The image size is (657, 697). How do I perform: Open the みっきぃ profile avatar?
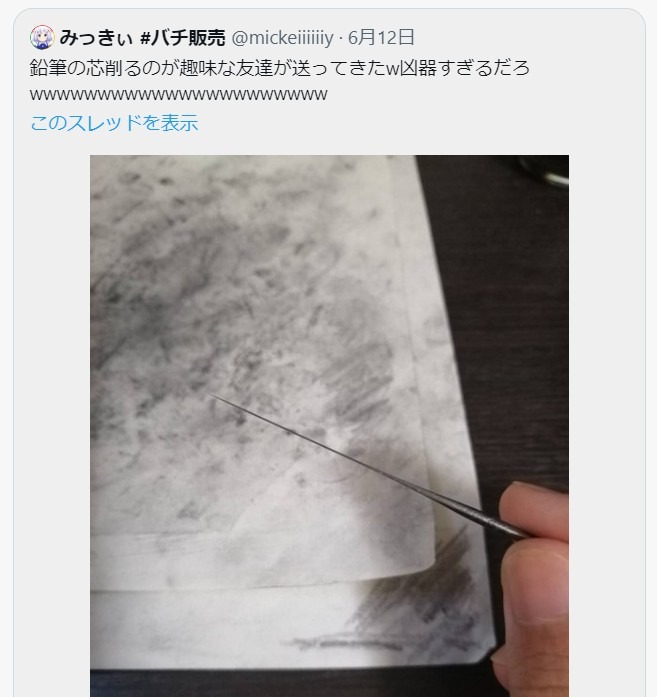[42, 37]
